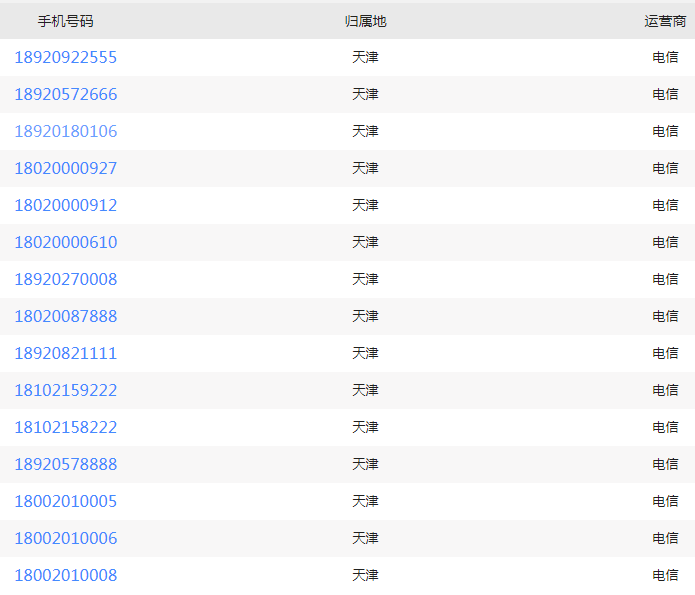Select 天津 in the 18002010006 row
The width and height of the screenshot is (695, 595).
click(x=366, y=539)
